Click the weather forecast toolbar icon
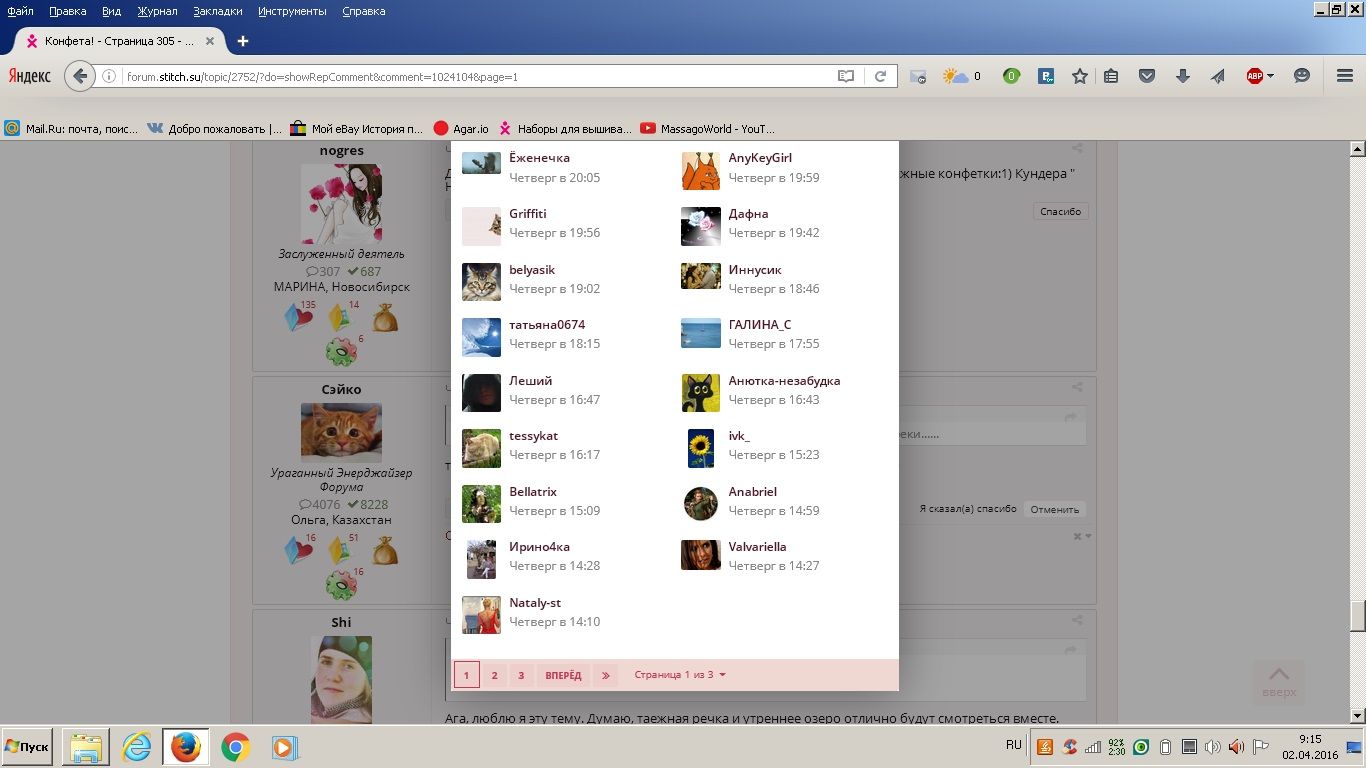This screenshot has height=768, width=1366. click(x=956, y=76)
